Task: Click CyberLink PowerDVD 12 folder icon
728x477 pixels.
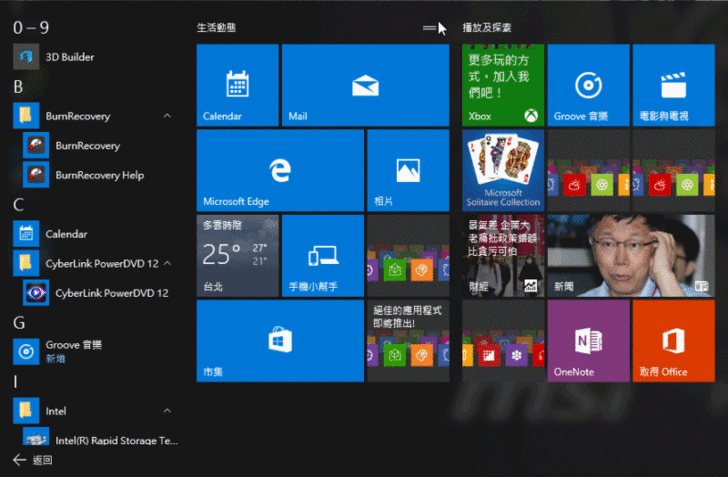Action: (26, 263)
